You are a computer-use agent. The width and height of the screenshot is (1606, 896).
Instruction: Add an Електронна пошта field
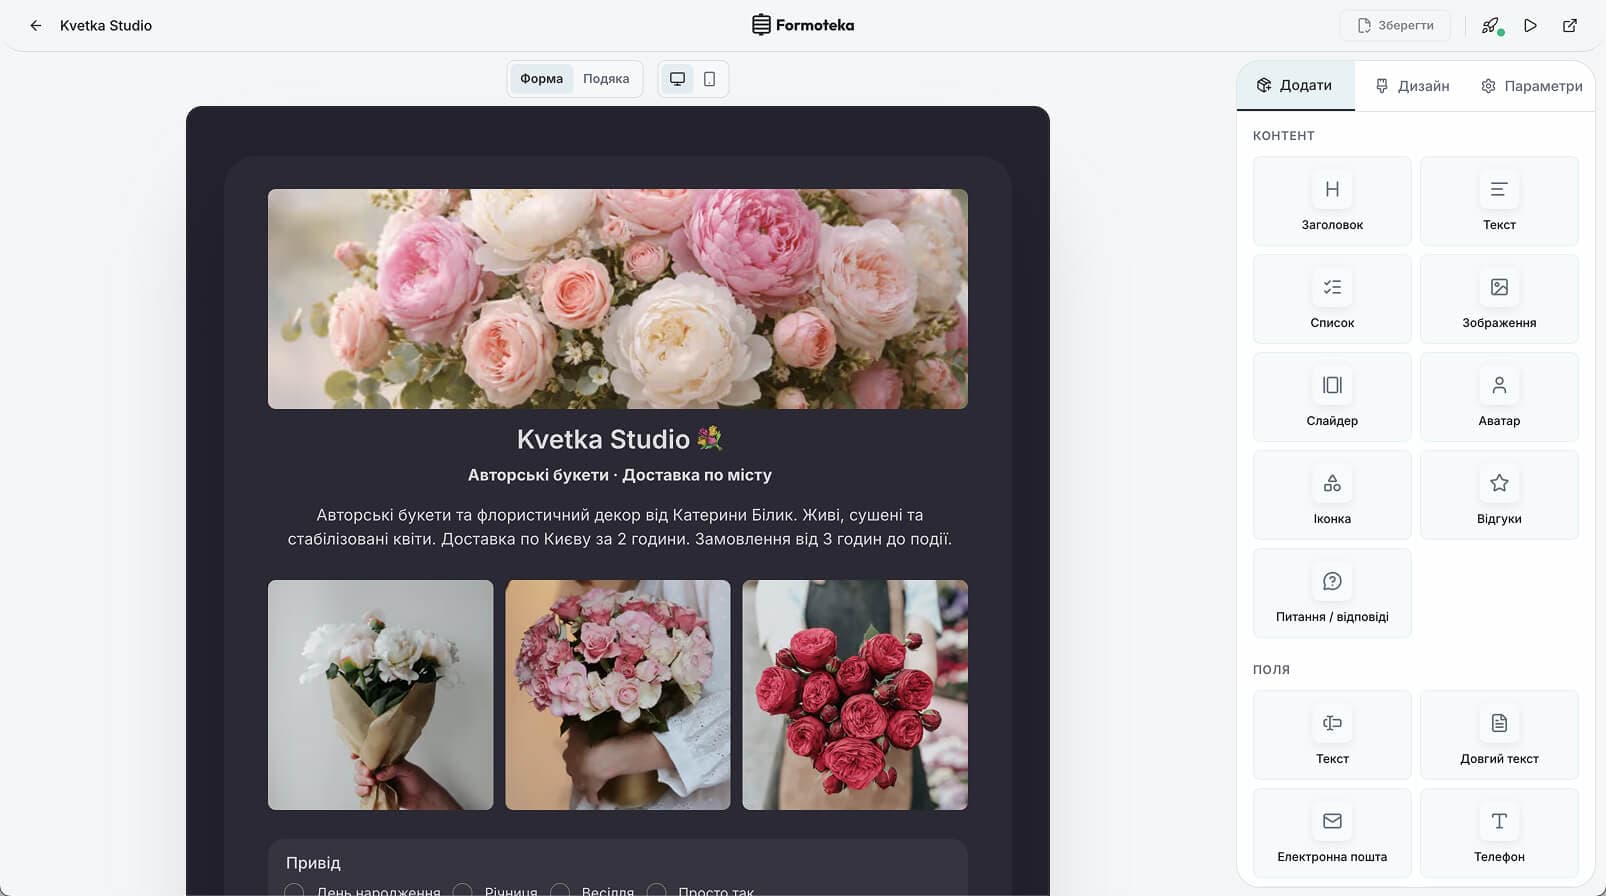[1332, 833]
